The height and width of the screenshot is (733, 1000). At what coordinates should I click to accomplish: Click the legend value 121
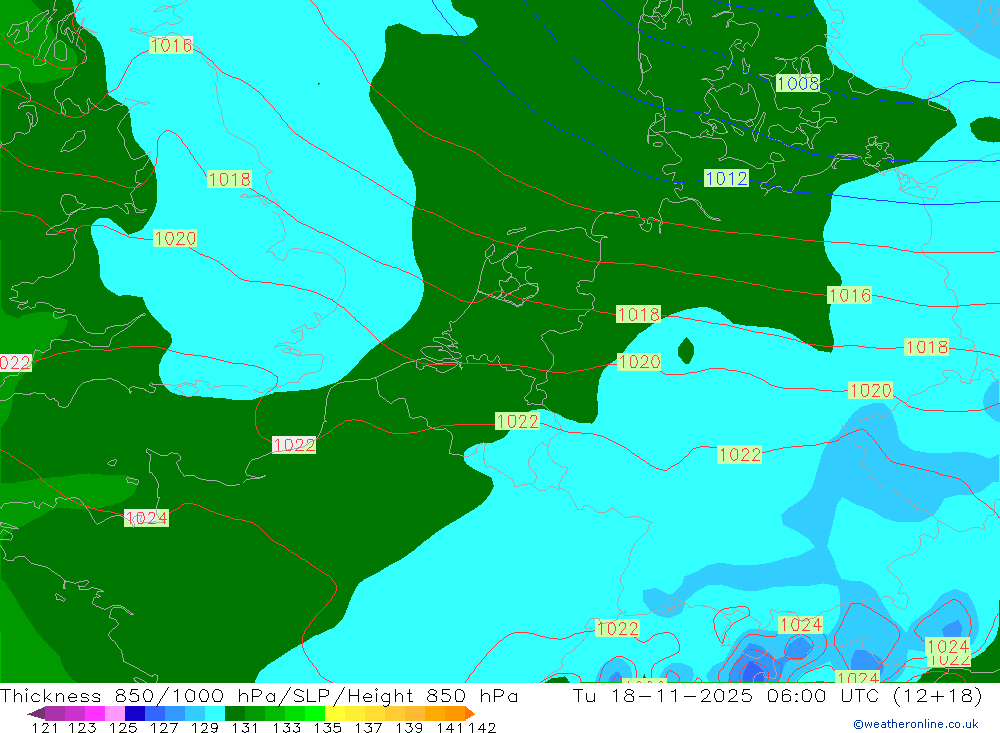pos(45,727)
